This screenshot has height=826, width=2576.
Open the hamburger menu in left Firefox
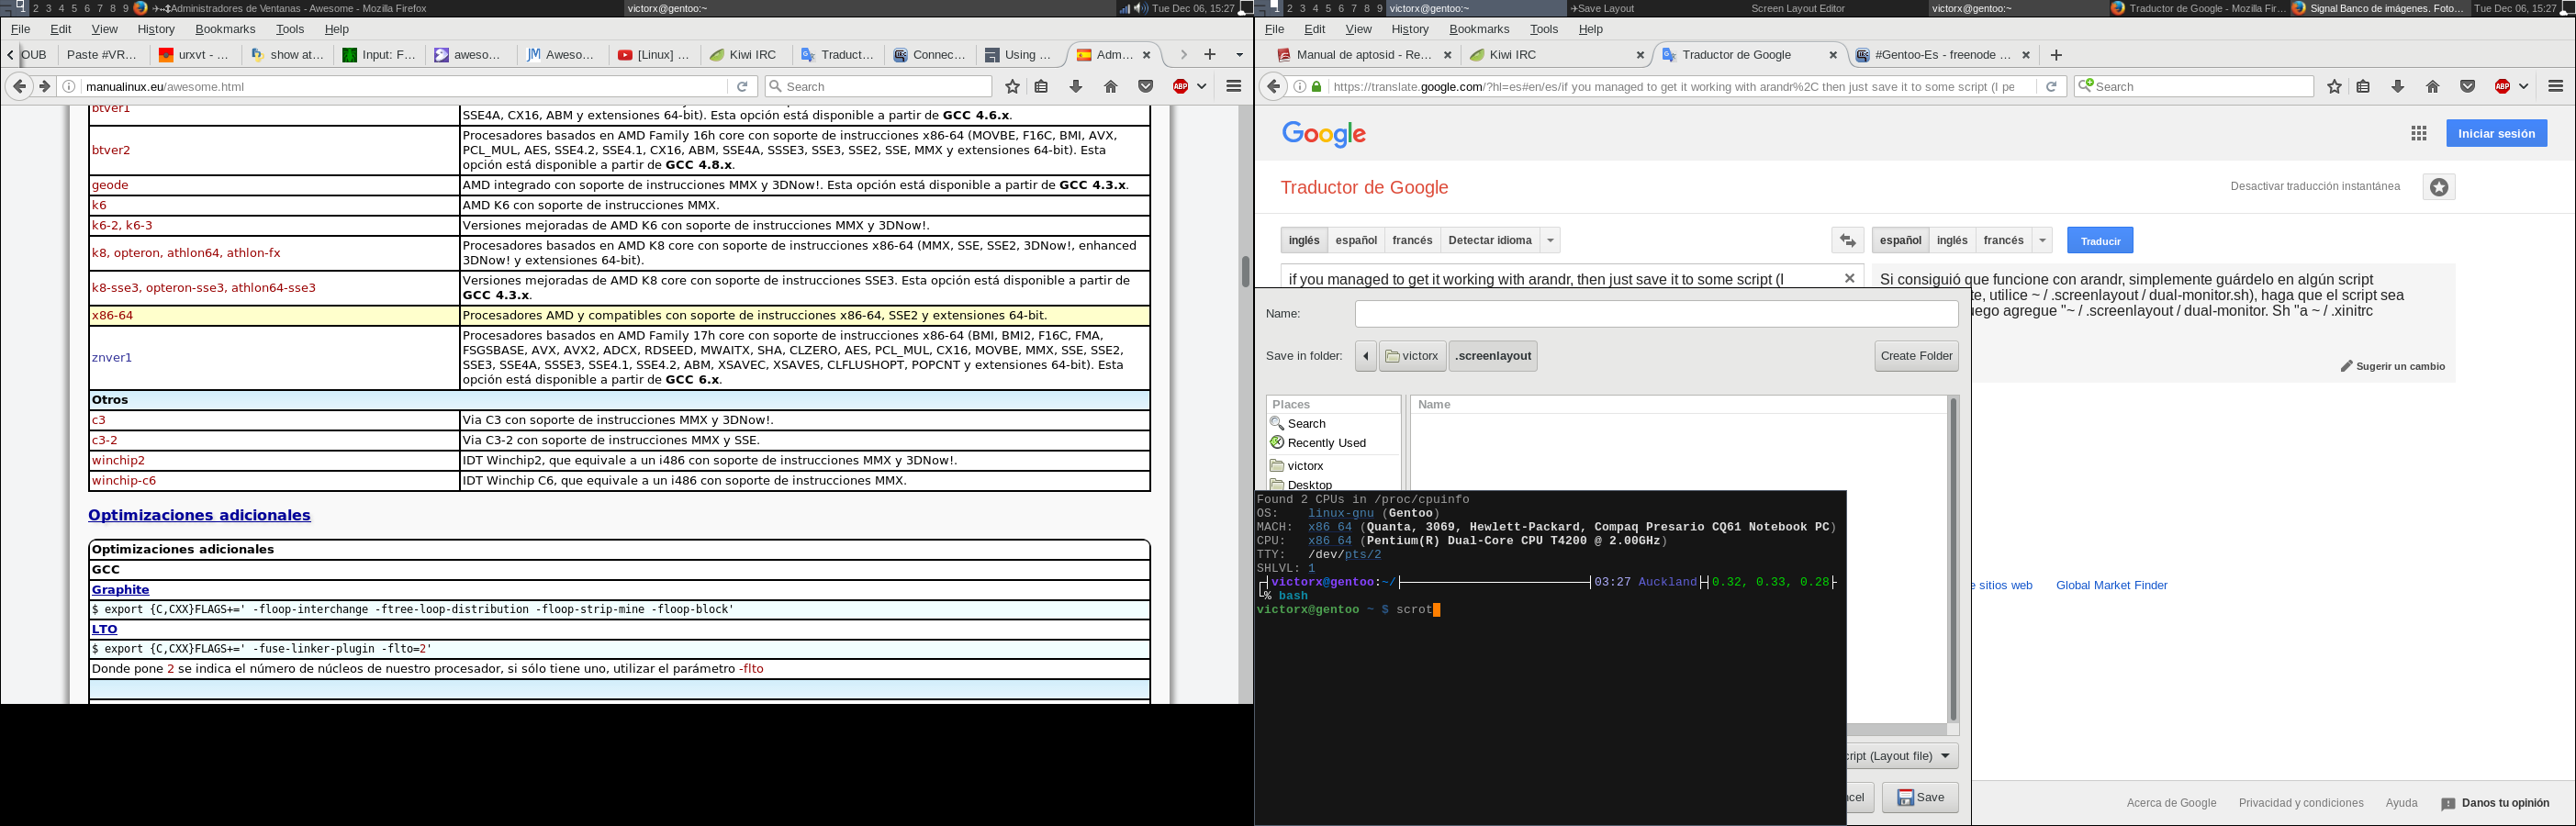1234,86
